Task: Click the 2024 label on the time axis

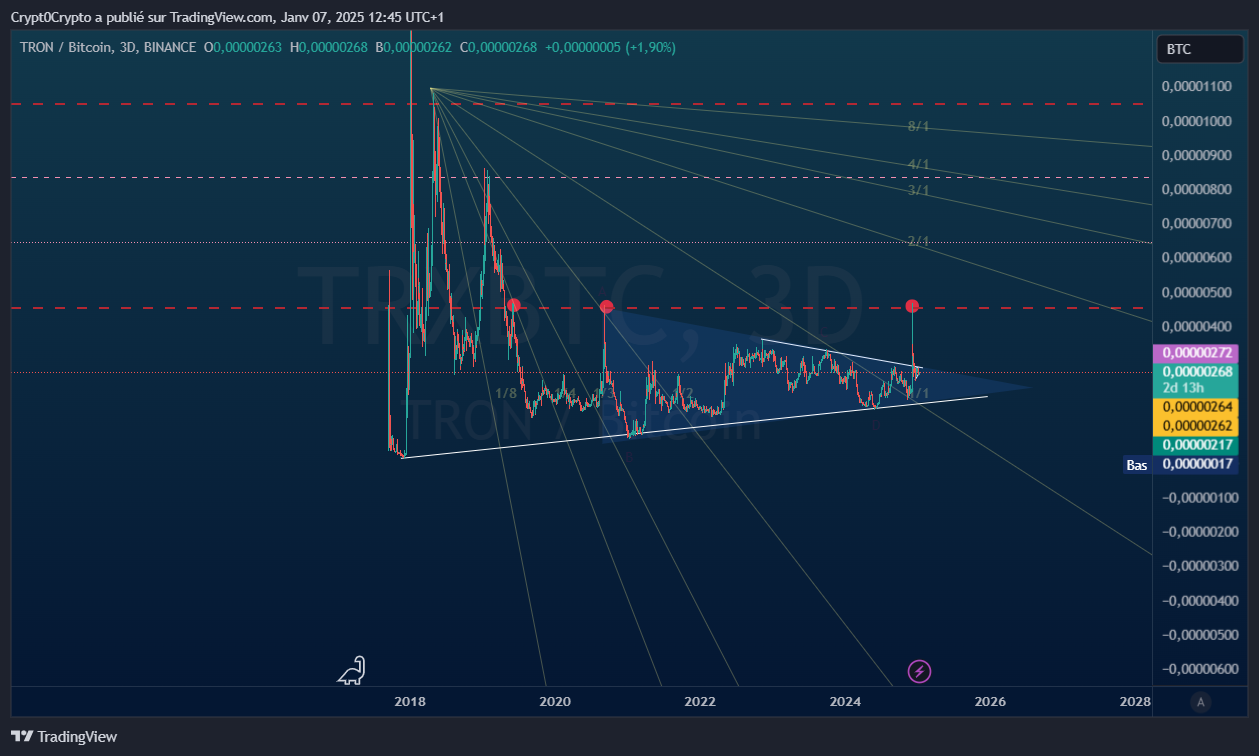Action: 846,702
